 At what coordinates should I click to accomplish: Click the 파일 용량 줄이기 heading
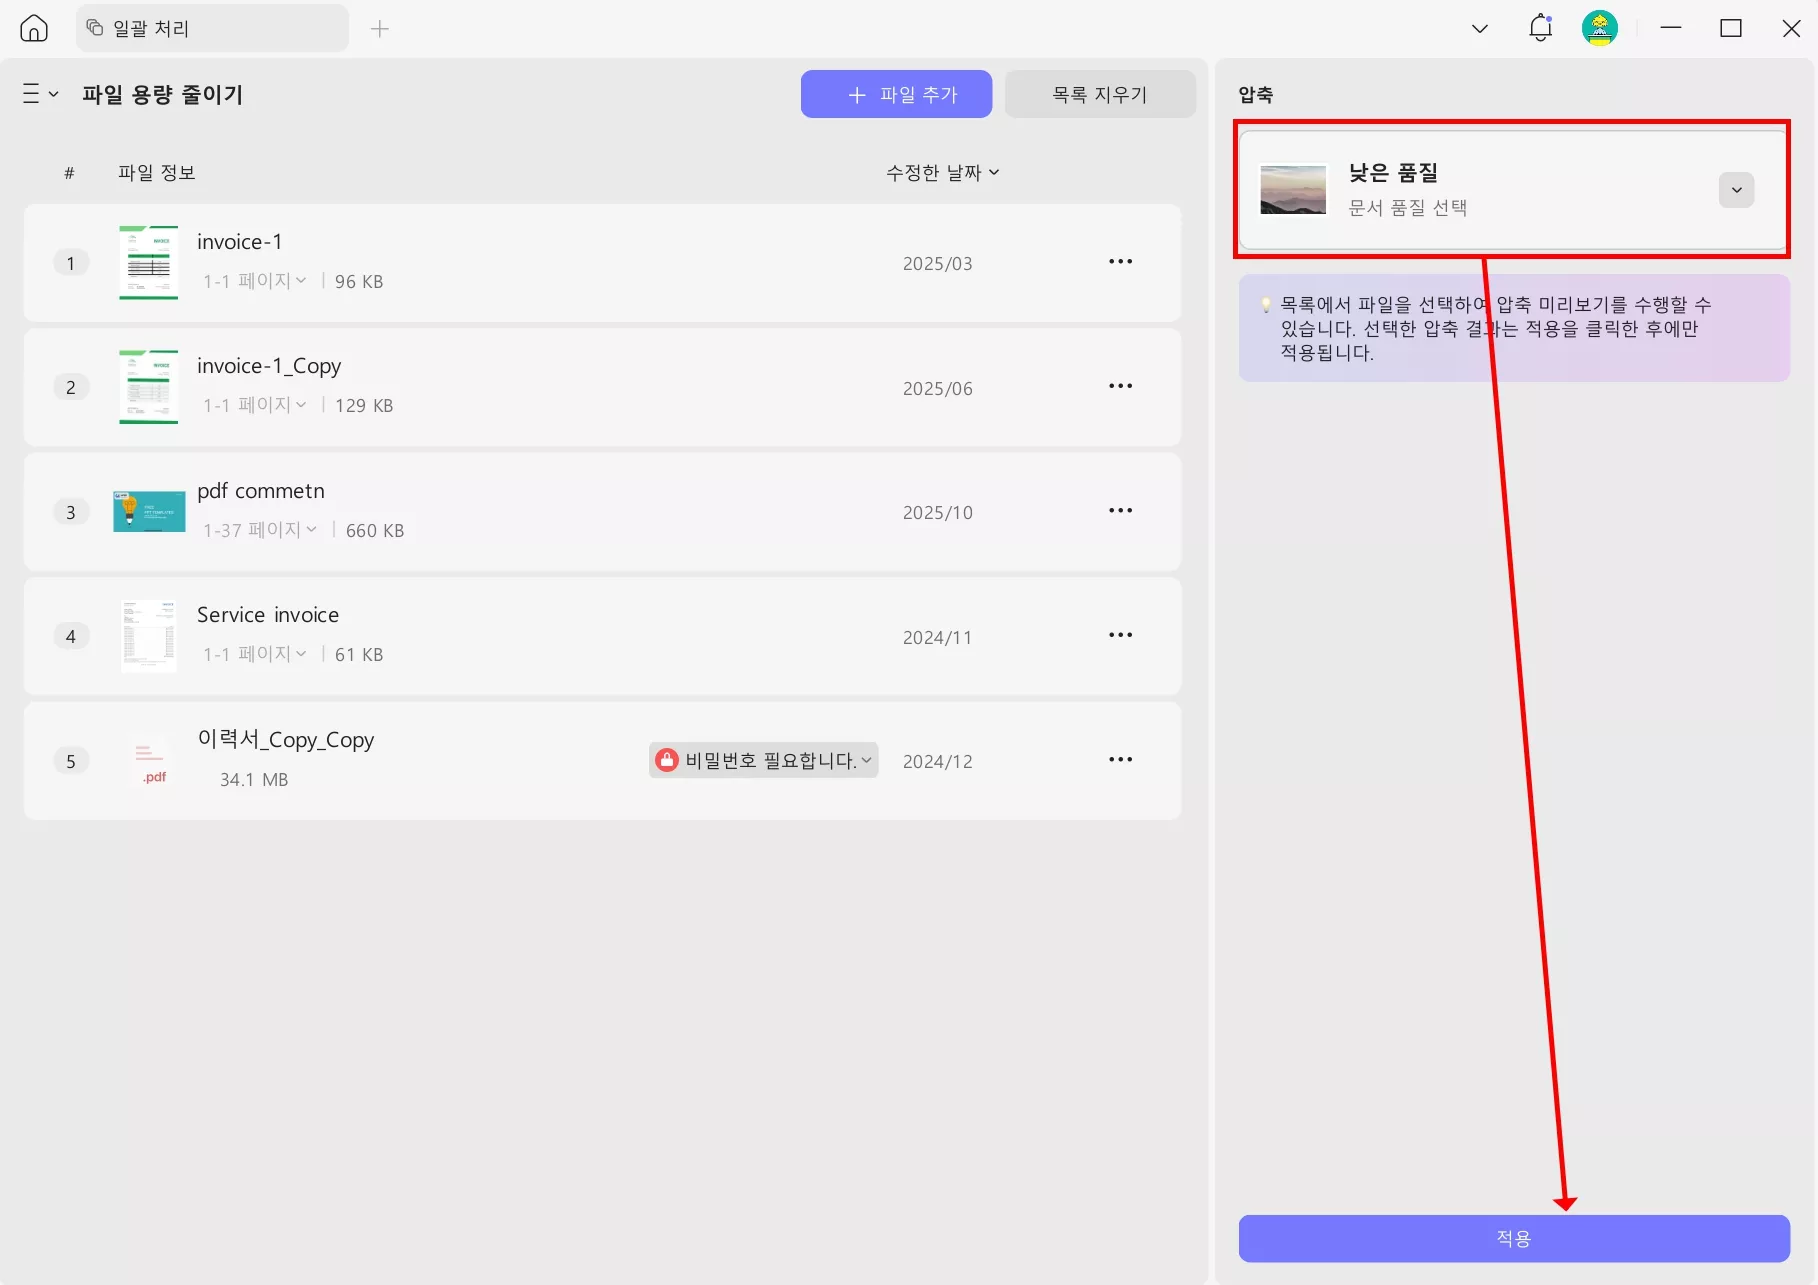(163, 95)
